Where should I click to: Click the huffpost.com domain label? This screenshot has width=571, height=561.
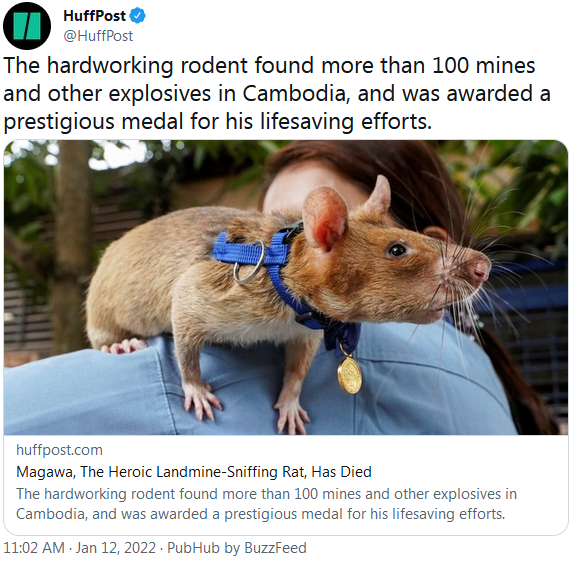[59, 450]
